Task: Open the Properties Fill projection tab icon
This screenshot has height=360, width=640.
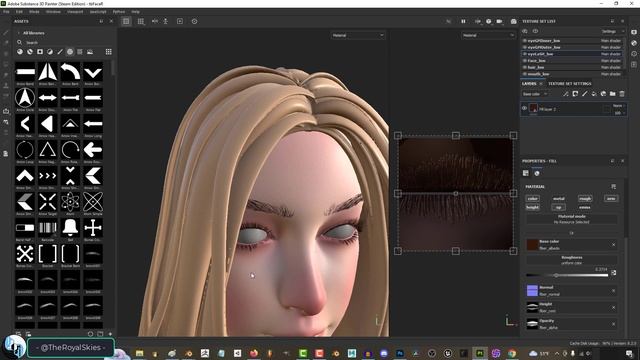Action: (526, 173)
